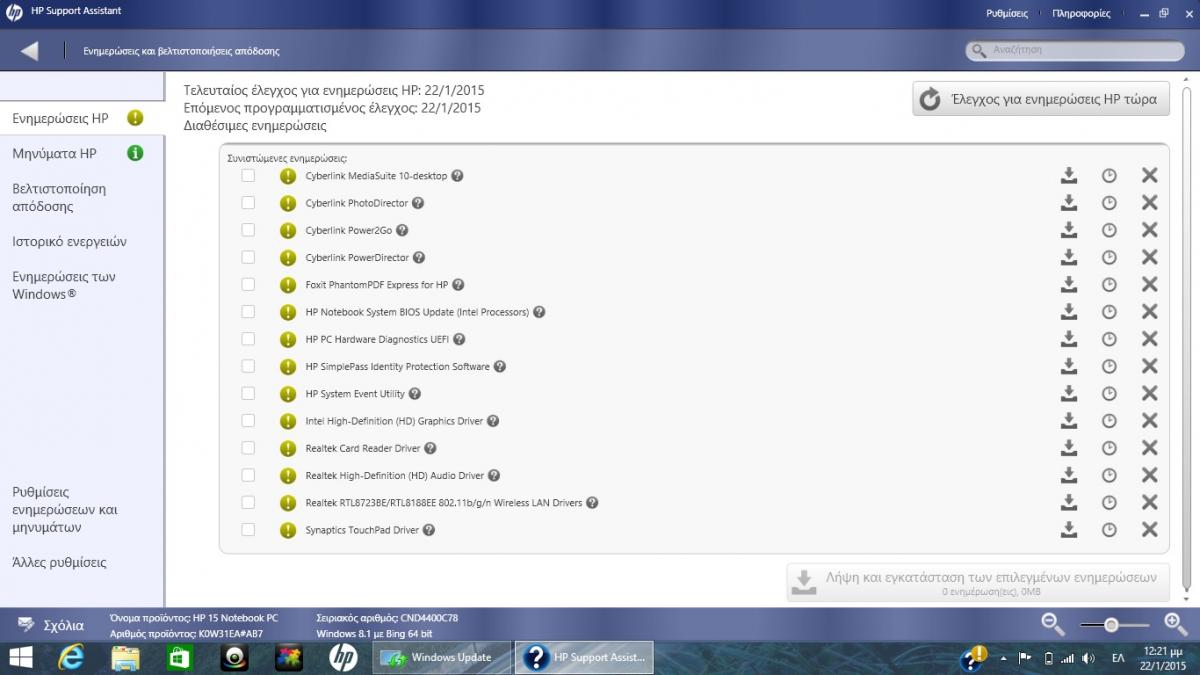Postpone Realtek Card Reader Driver update
The height and width of the screenshot is (675, 1200).
[x=1109, y=448]
